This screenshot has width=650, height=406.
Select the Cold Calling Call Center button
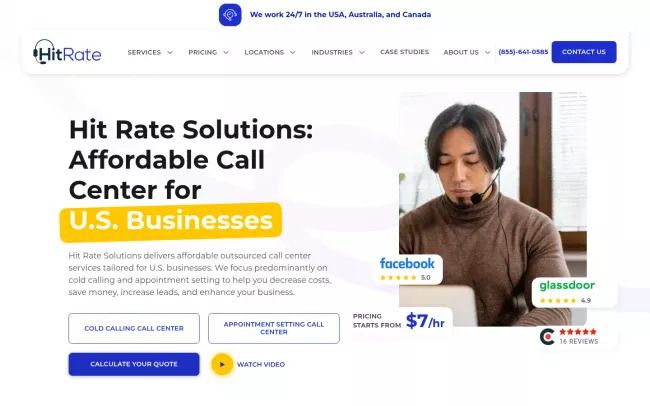pyautogui.click(x=134, y=328)
